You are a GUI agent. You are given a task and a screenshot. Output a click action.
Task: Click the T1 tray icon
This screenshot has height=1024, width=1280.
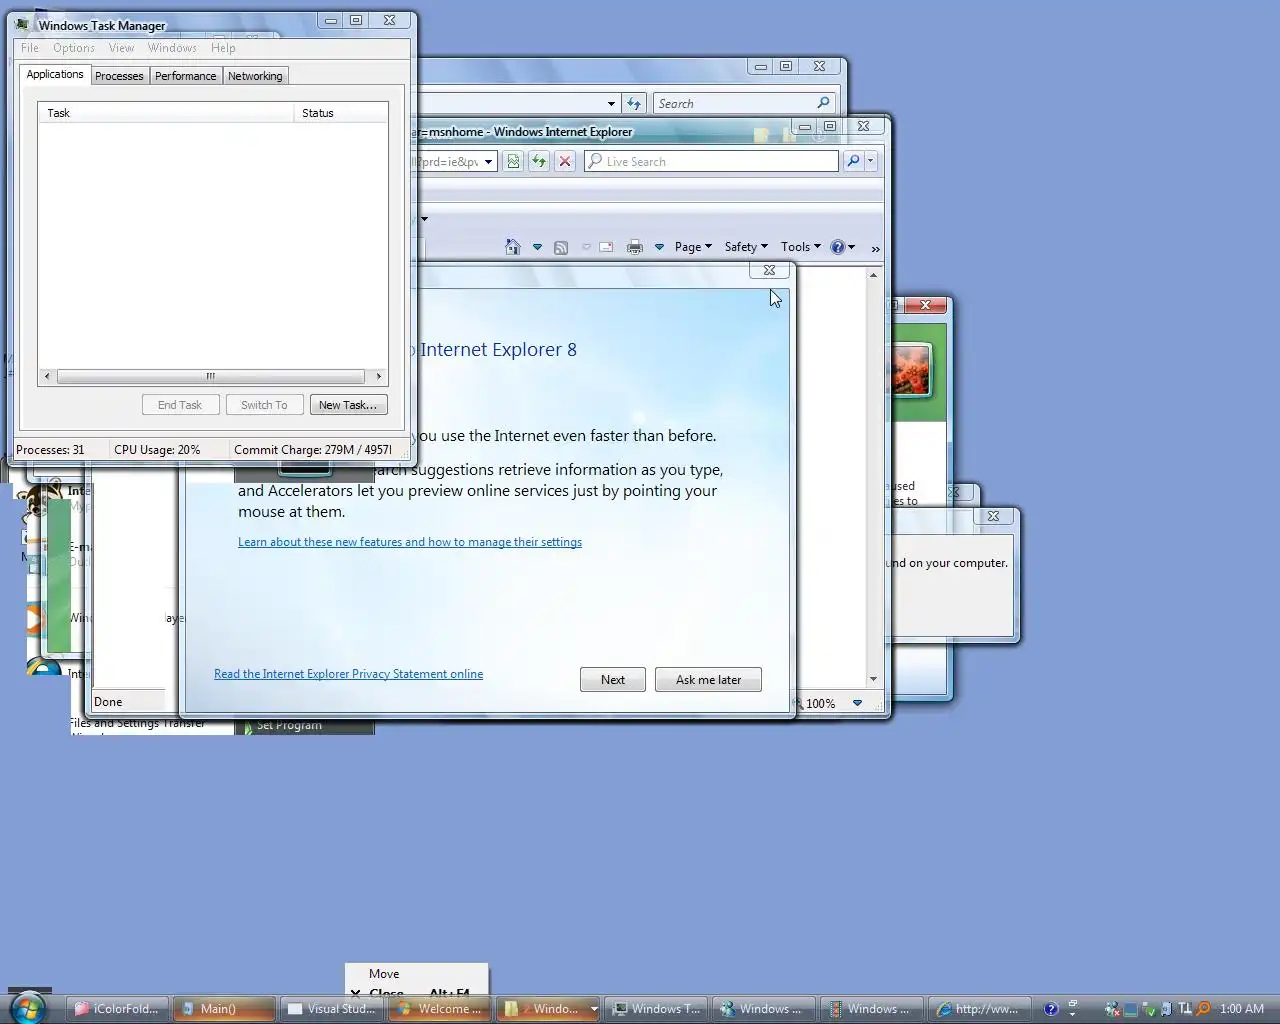(1185, 1009)
